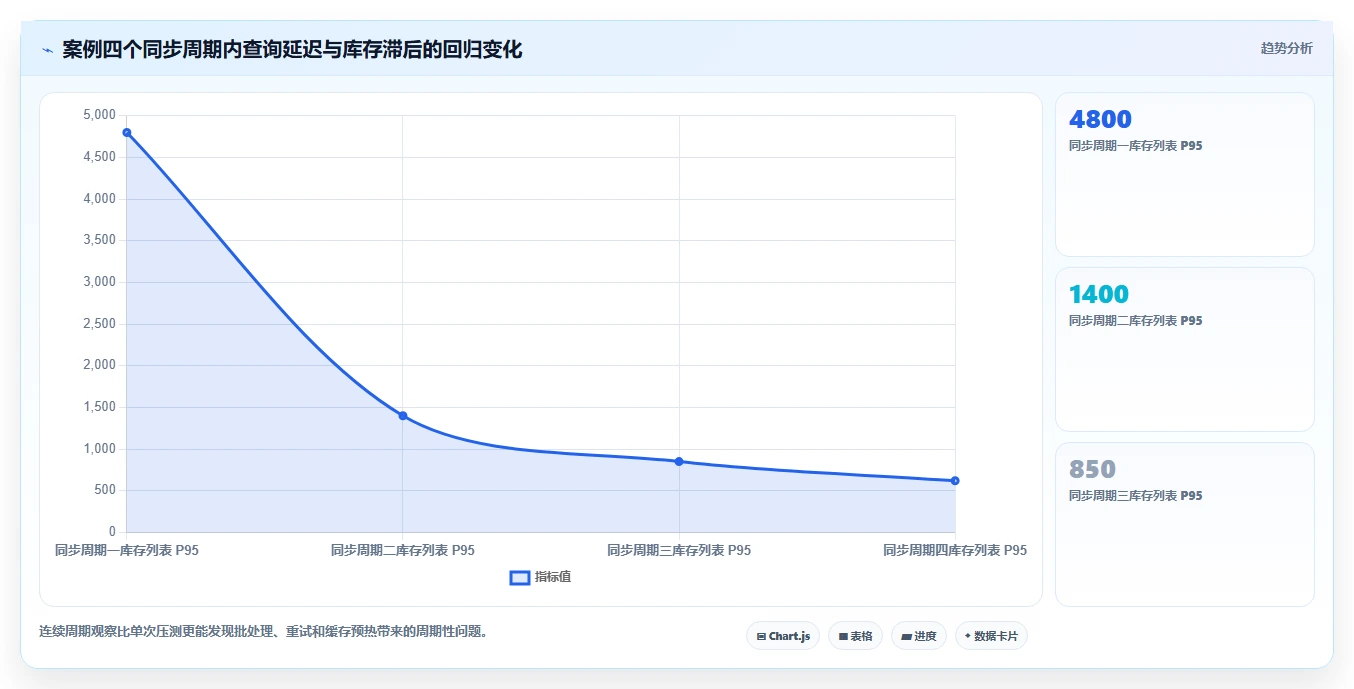Click card caption 同步周期一库存列表 P95
Image resolution: width=1354 pixels, height=689 pixels.
(x=1135, y=146)
